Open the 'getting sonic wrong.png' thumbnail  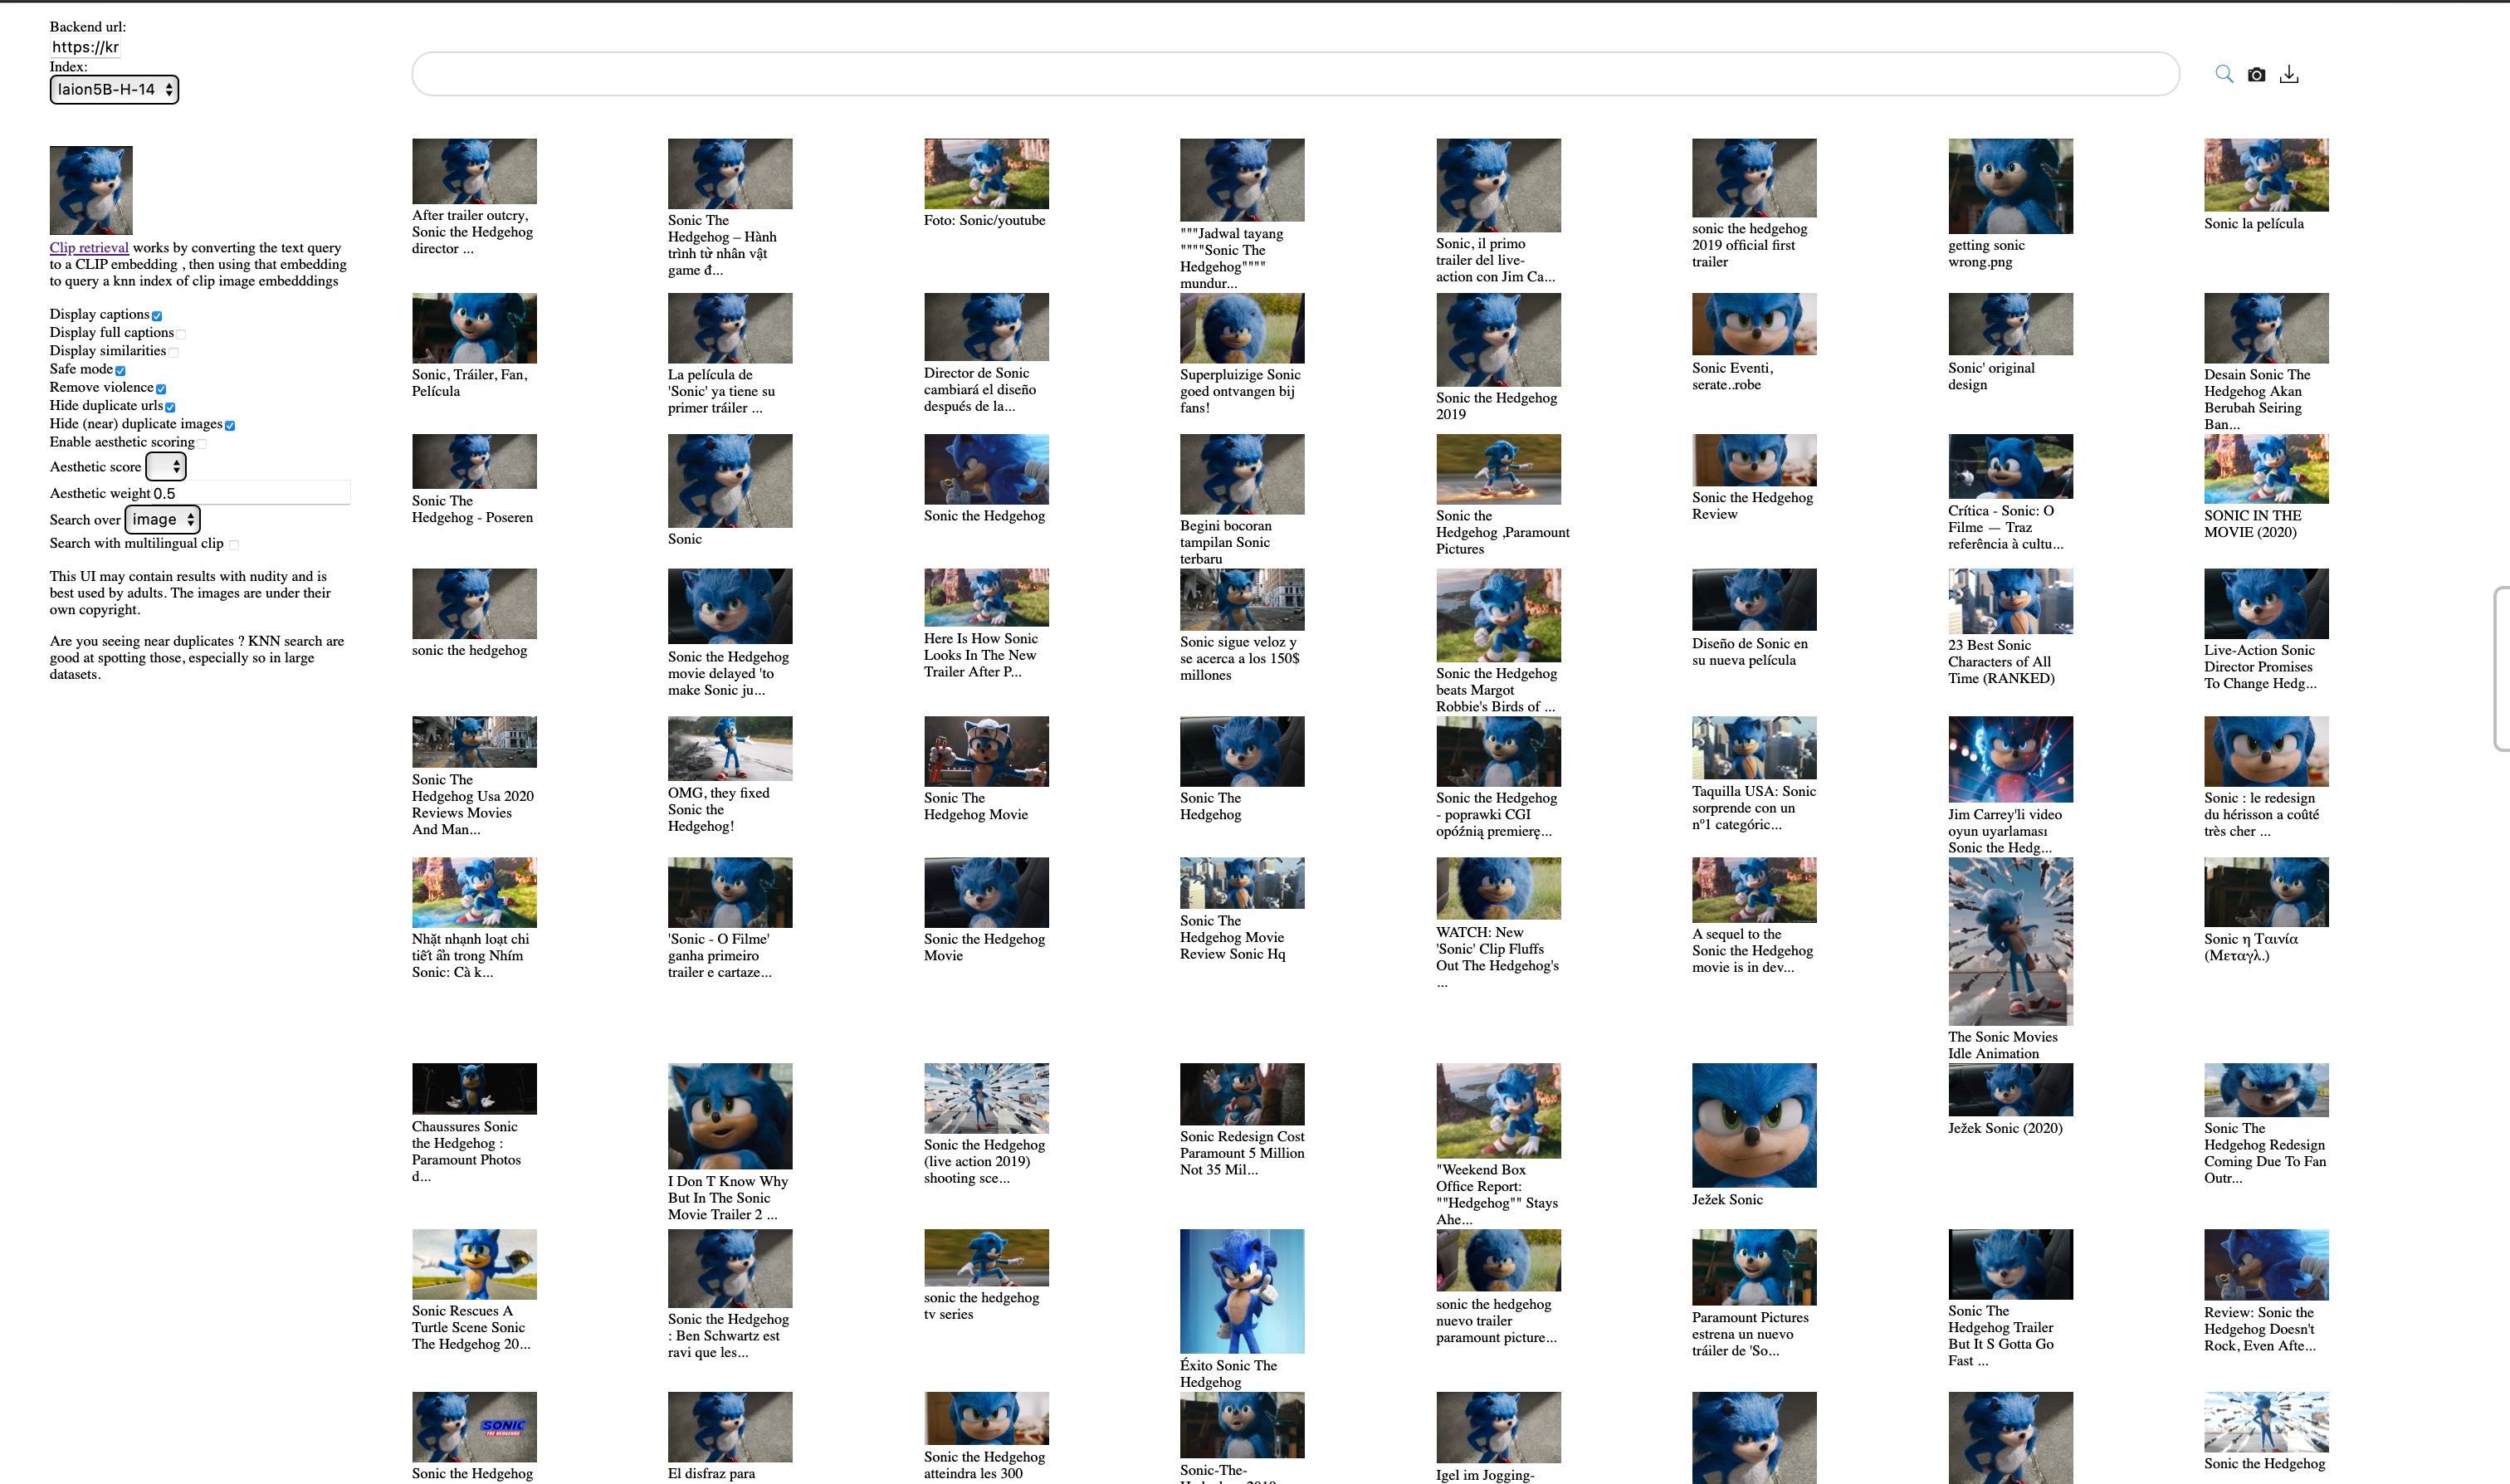(x=2010, y=186)
